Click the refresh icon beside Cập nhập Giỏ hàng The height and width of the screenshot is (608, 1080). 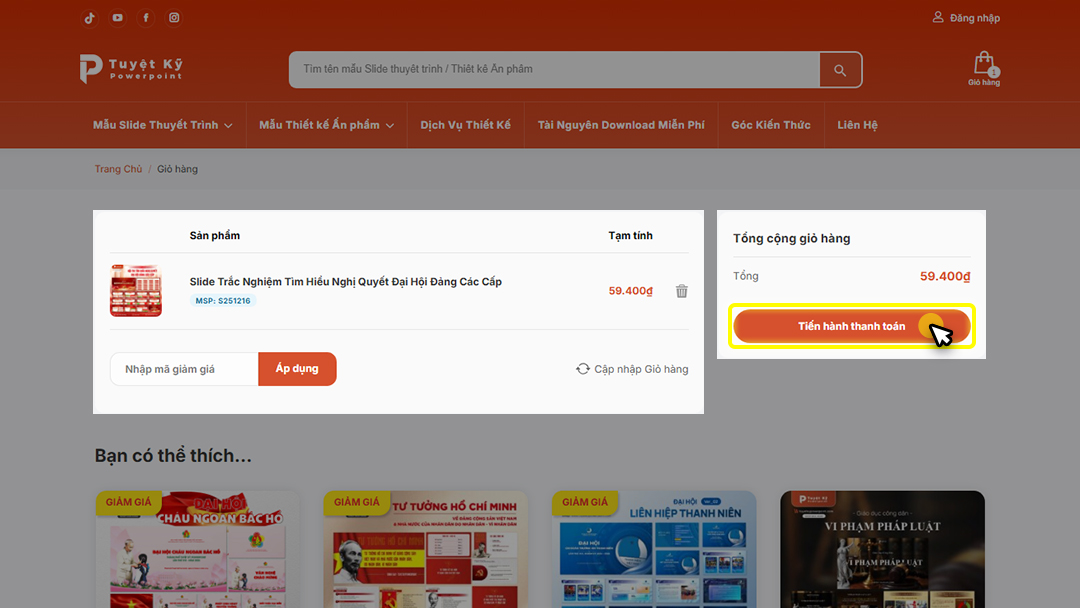pos(583,368)
